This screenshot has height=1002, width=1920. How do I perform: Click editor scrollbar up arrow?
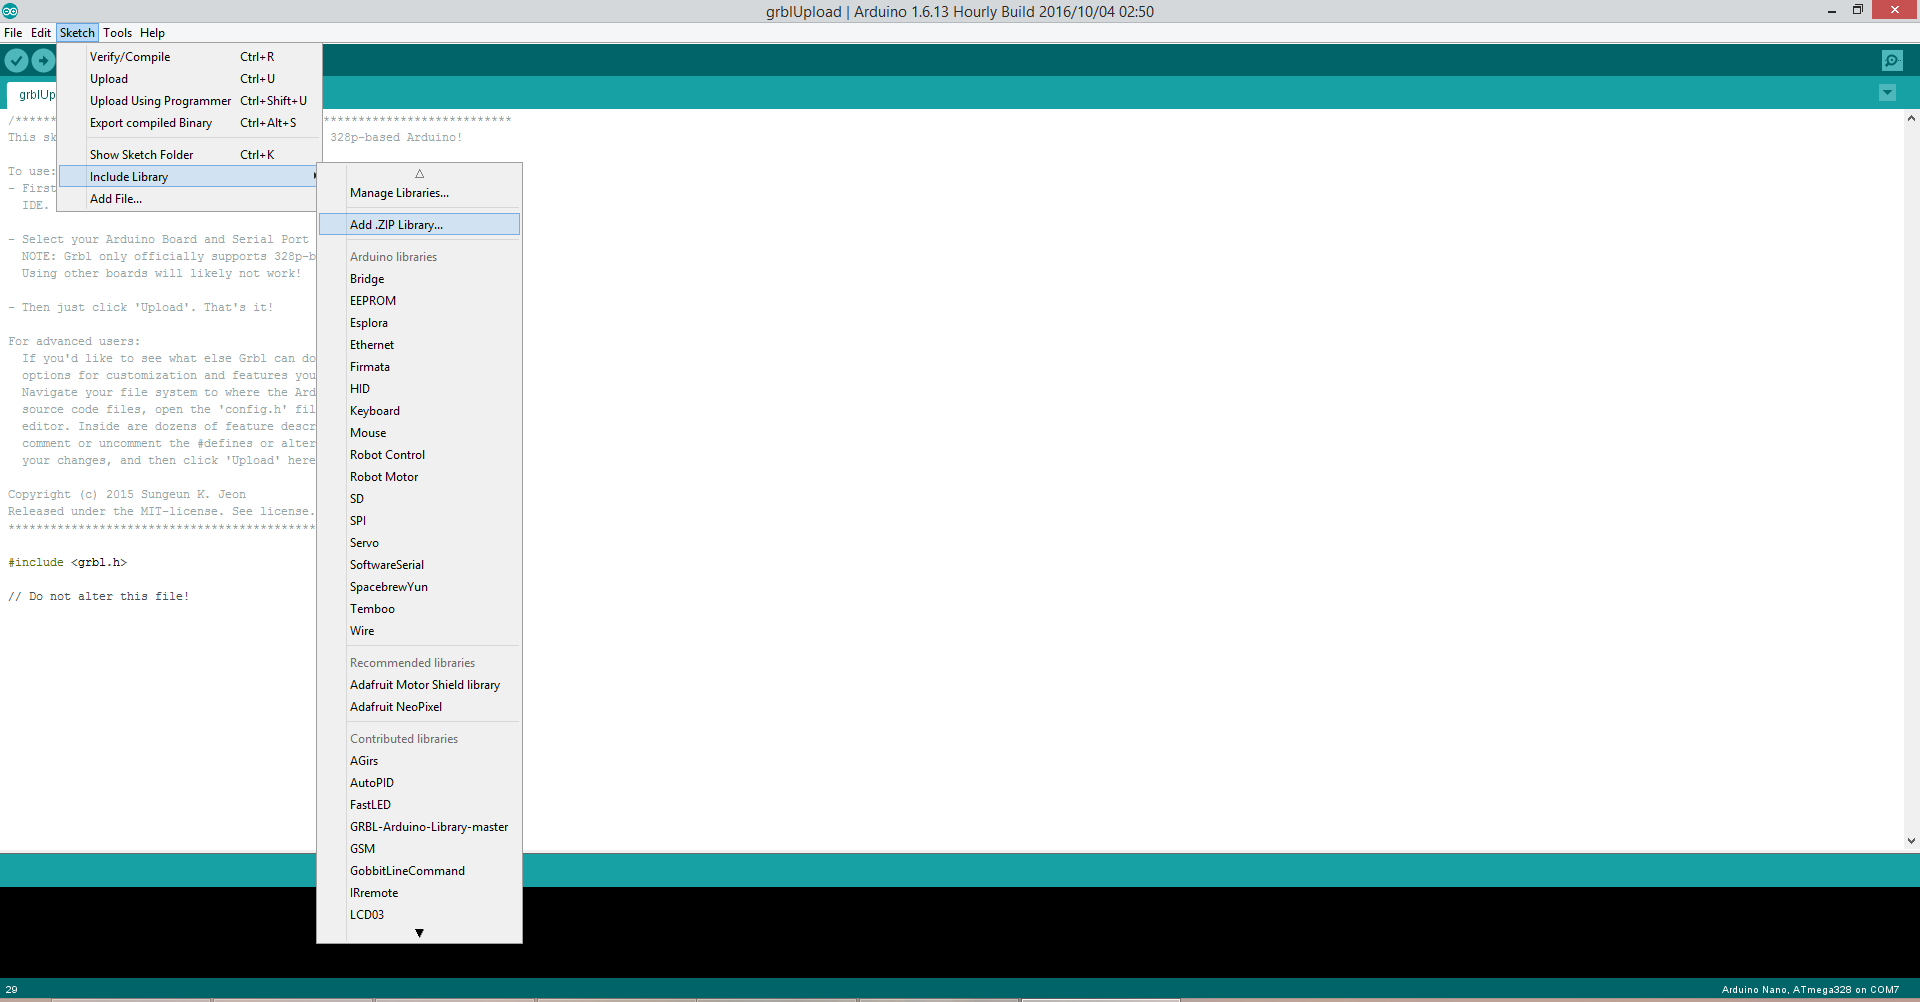(x=1911, y=118)
